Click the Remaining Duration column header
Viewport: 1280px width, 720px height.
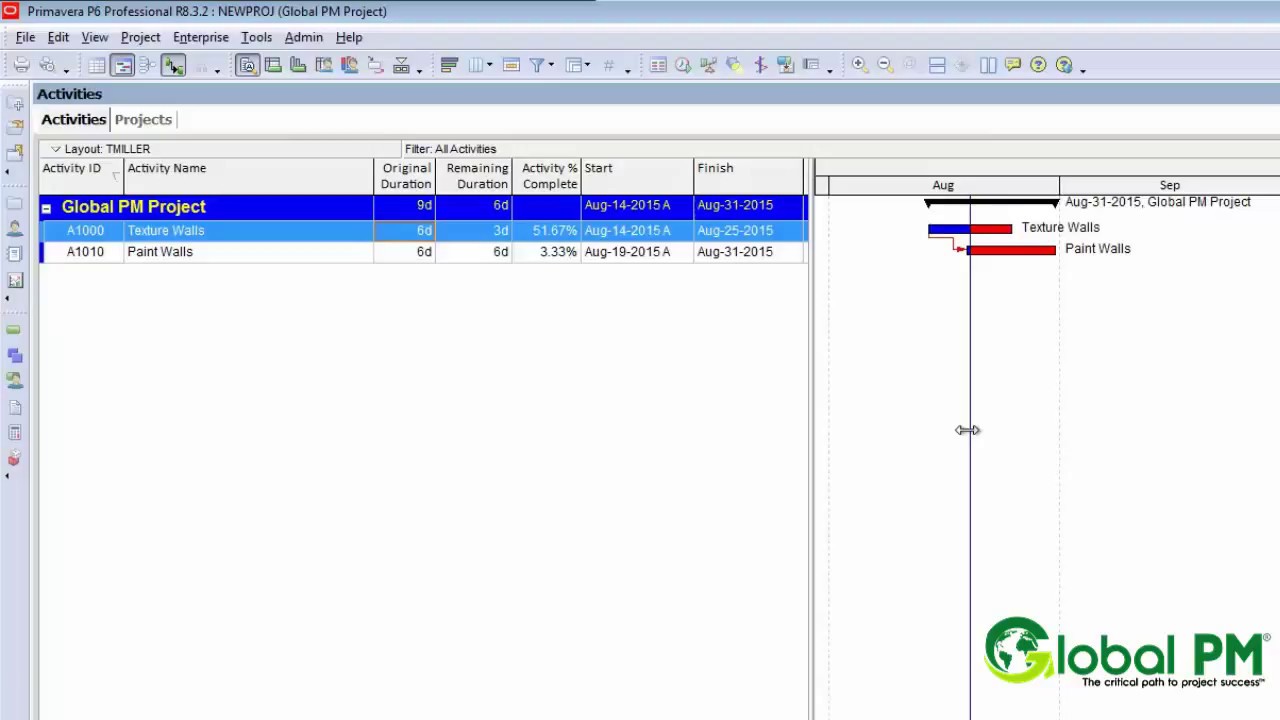click(x=473, y=176)
